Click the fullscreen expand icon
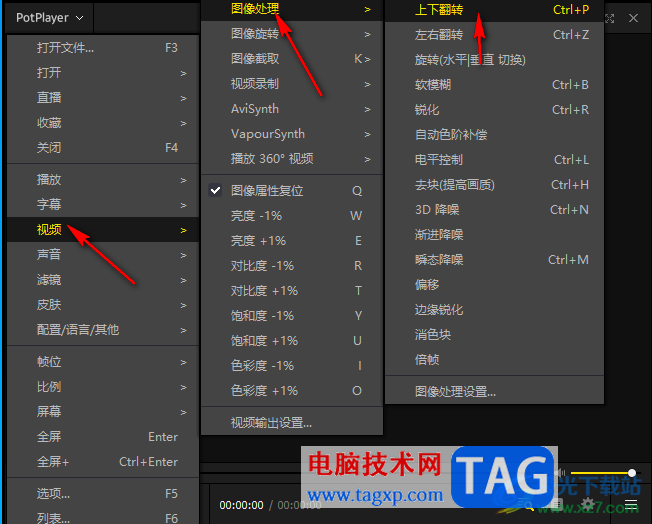 click(609, 18)
